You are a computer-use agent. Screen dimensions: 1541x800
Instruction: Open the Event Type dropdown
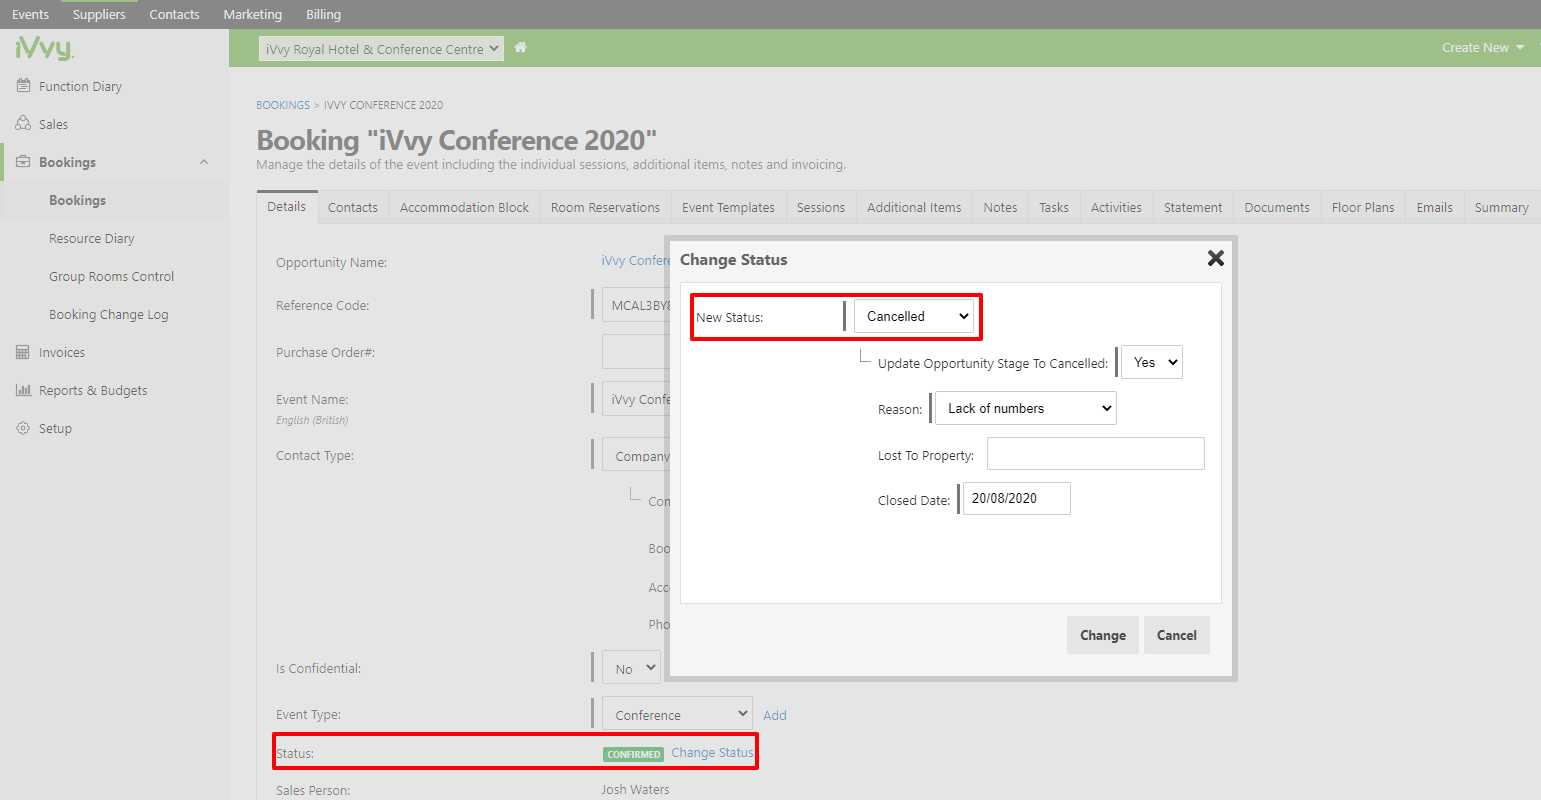pyautogui.click(x=677, y=714)
